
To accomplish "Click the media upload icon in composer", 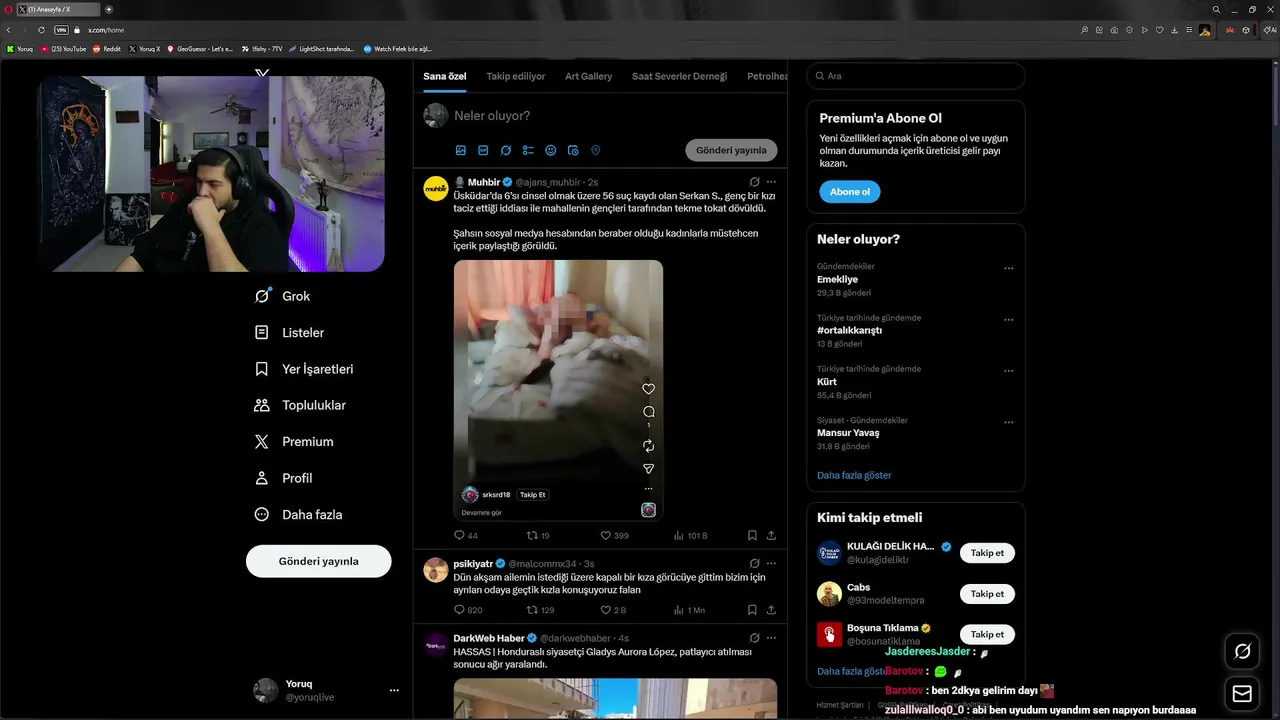I will (x=461, y=150).
